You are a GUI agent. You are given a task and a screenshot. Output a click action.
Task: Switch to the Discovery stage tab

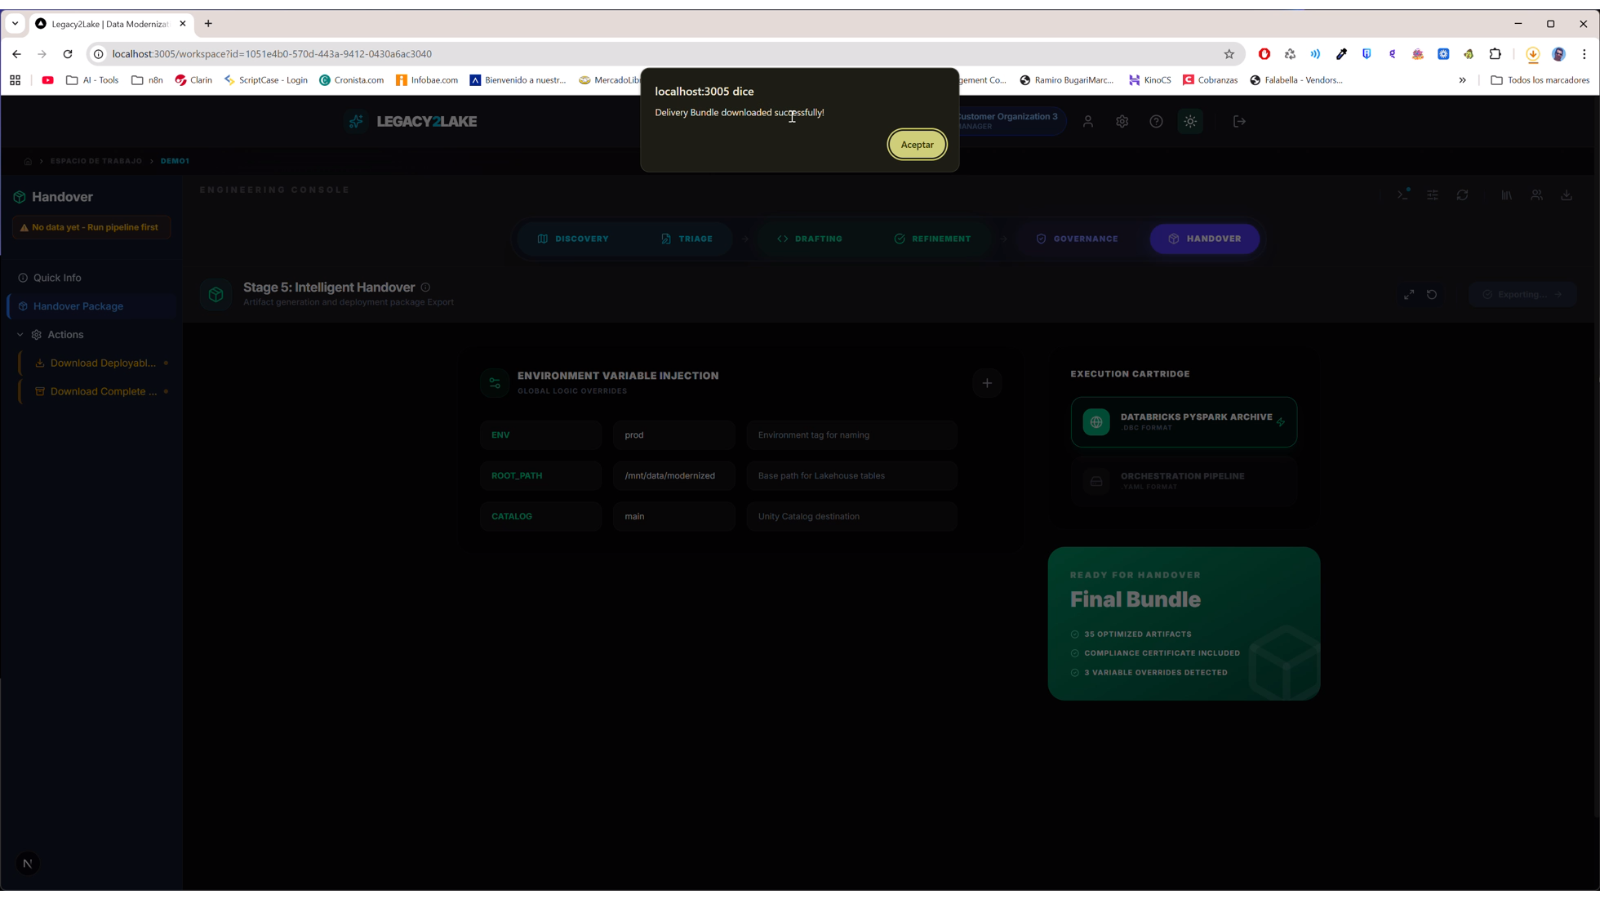click(x=573, y=239)
